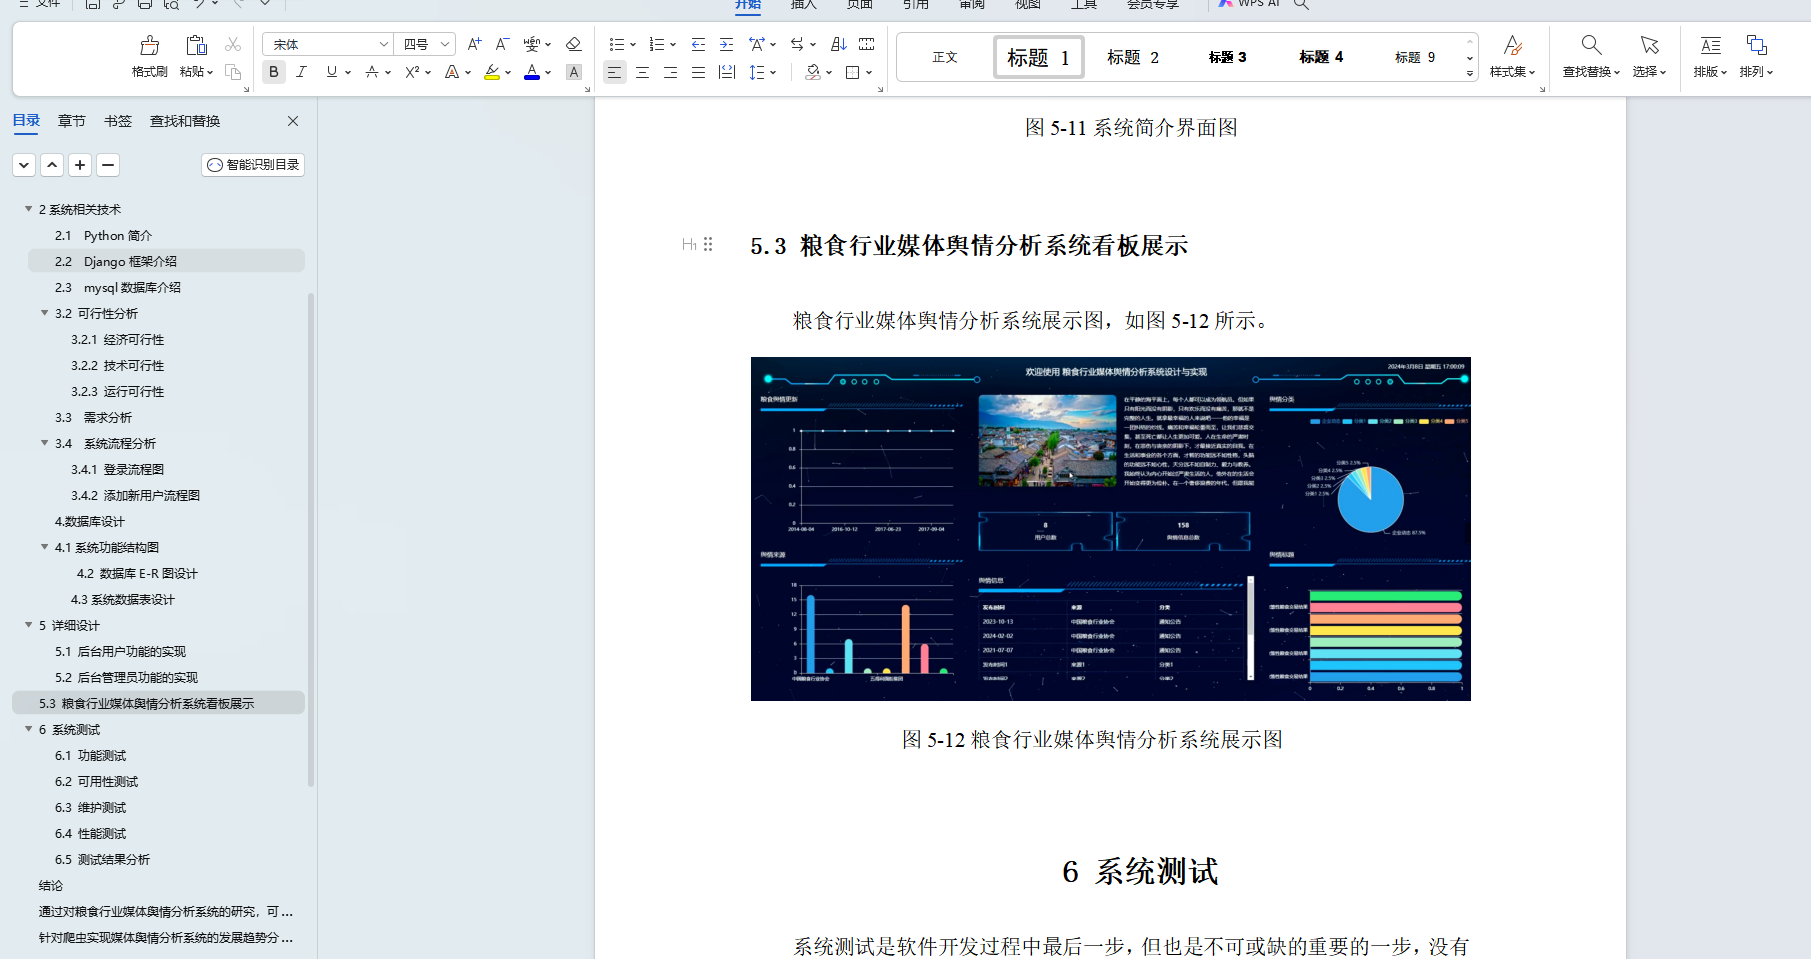The width and height of the screenshot is (1811, 959).
Task: Toggle left alignment button
Action: pos(614,72)
